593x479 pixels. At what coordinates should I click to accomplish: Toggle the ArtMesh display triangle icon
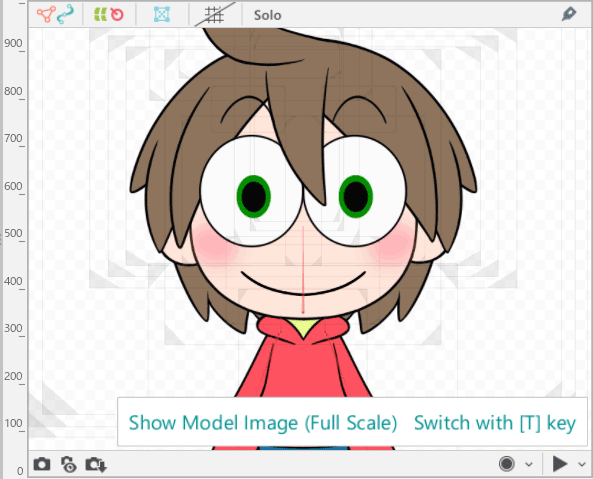coord(46,14)
